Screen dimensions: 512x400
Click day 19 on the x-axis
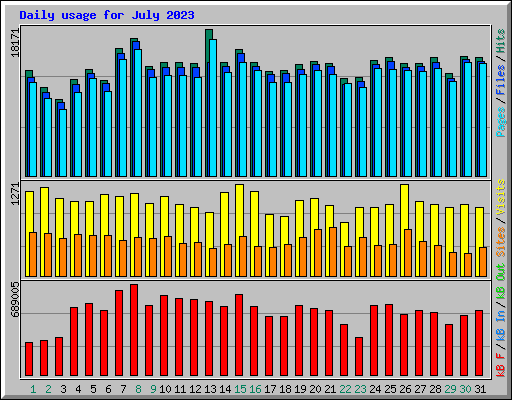coord(300,389)
